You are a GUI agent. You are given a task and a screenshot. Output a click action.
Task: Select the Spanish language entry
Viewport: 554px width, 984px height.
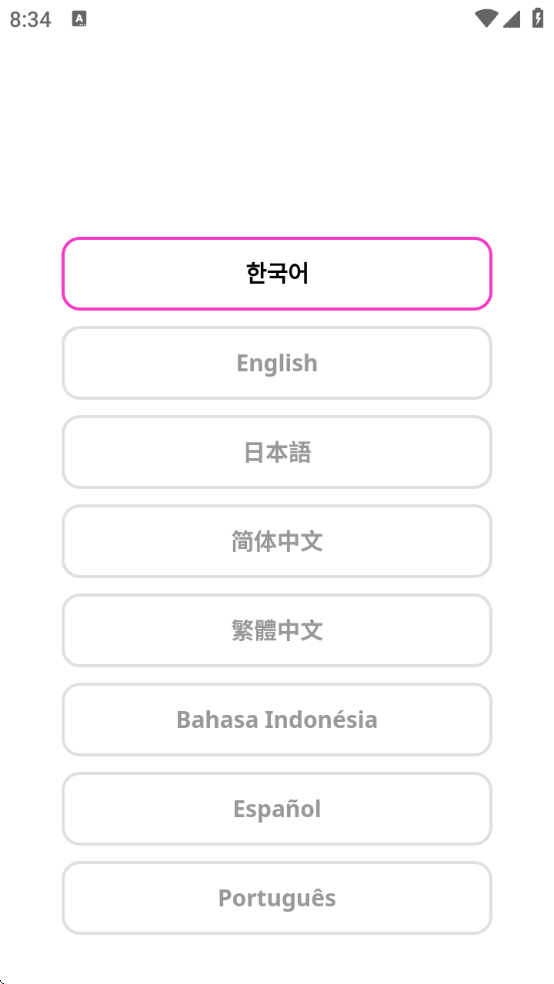click(277, 808)
